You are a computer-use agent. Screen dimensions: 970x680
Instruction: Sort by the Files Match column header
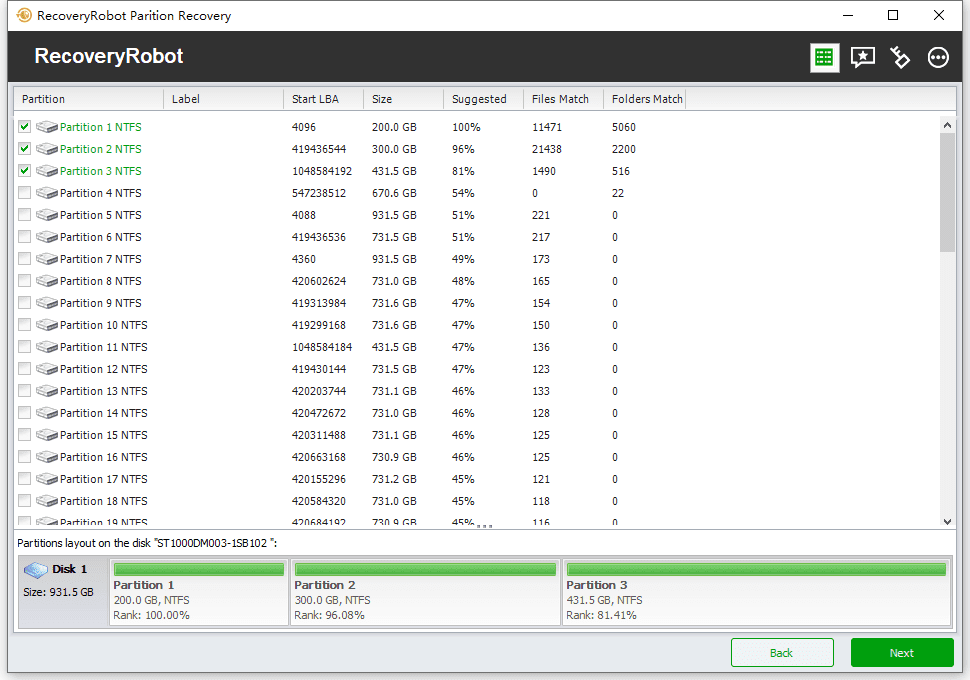click(x=564, y=99)
